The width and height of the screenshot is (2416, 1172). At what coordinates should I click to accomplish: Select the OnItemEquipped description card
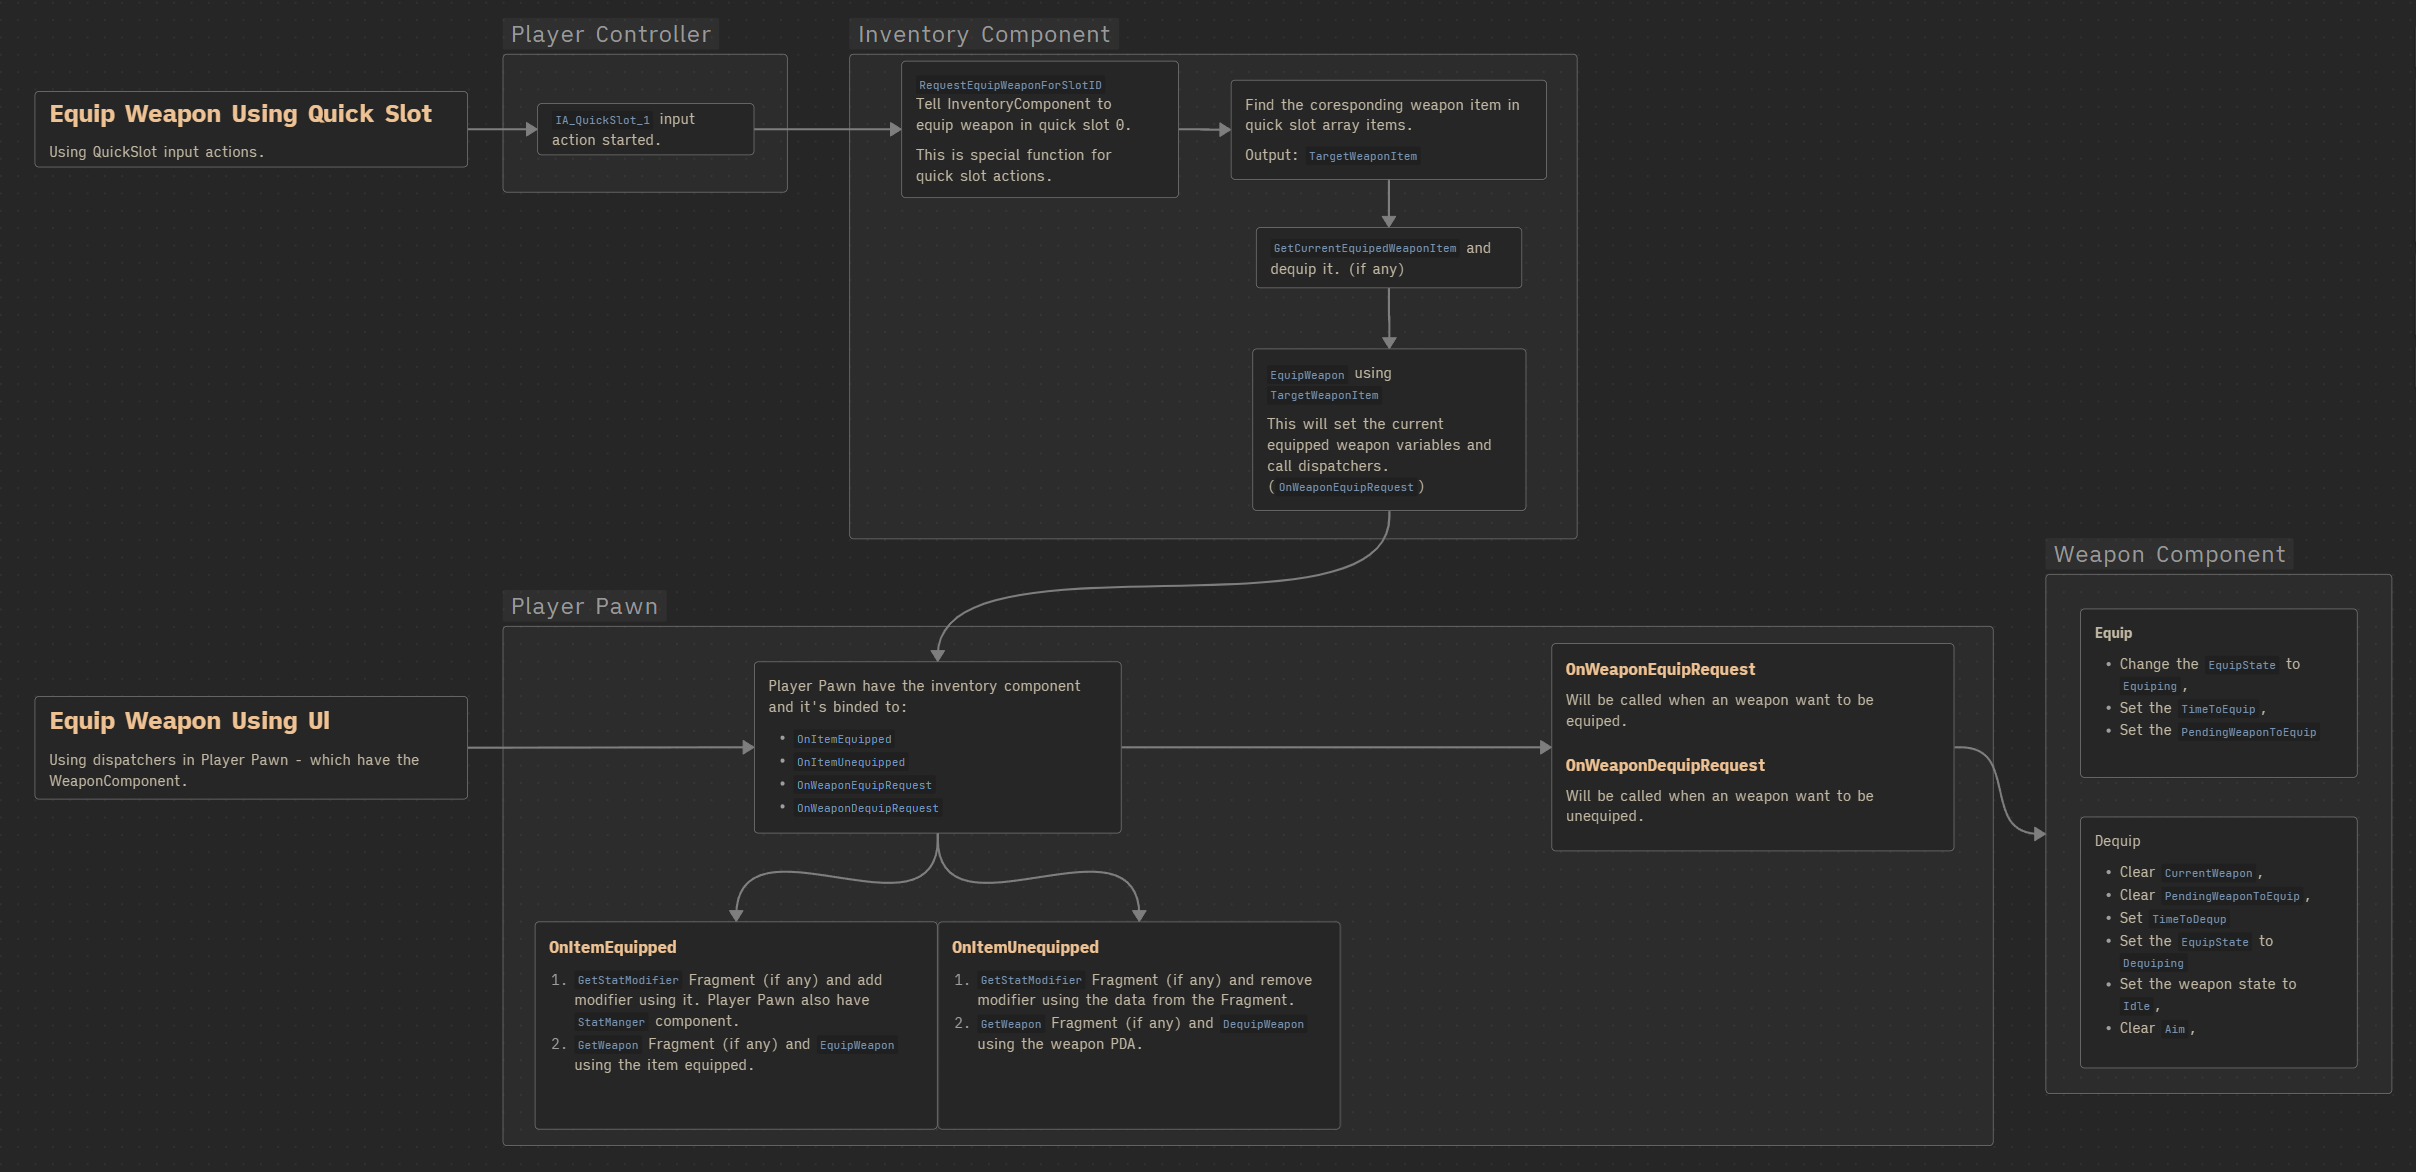click(735, 1095)
